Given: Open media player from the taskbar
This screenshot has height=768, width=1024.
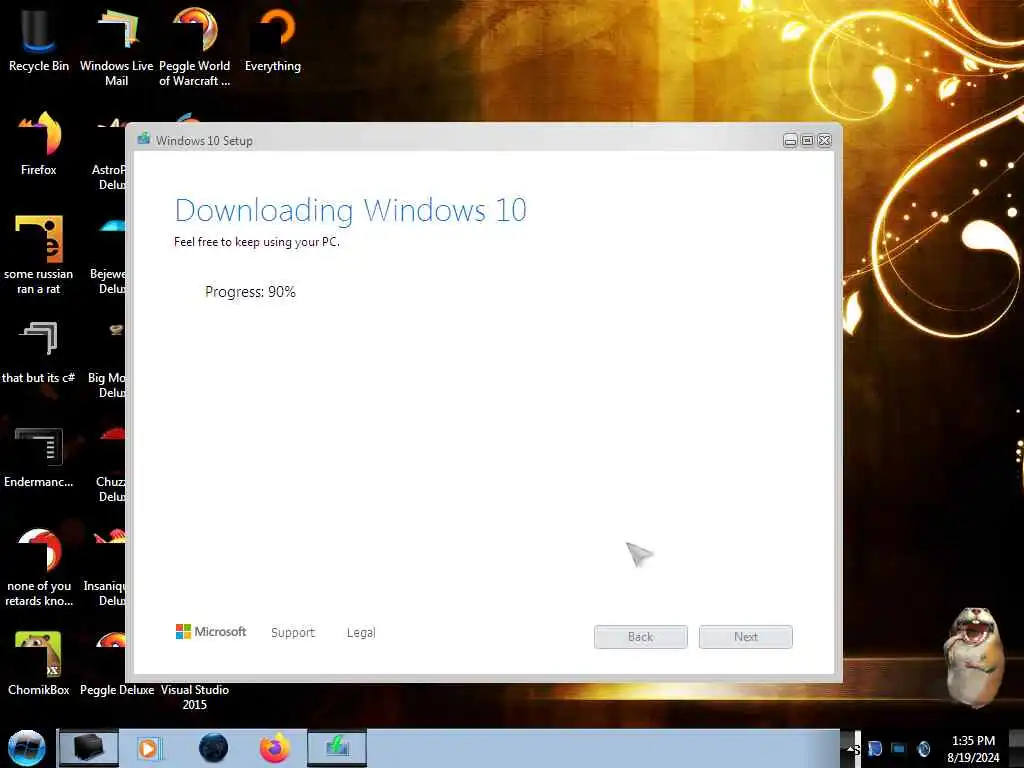Looking at the screenshot, I should [148, 748].
